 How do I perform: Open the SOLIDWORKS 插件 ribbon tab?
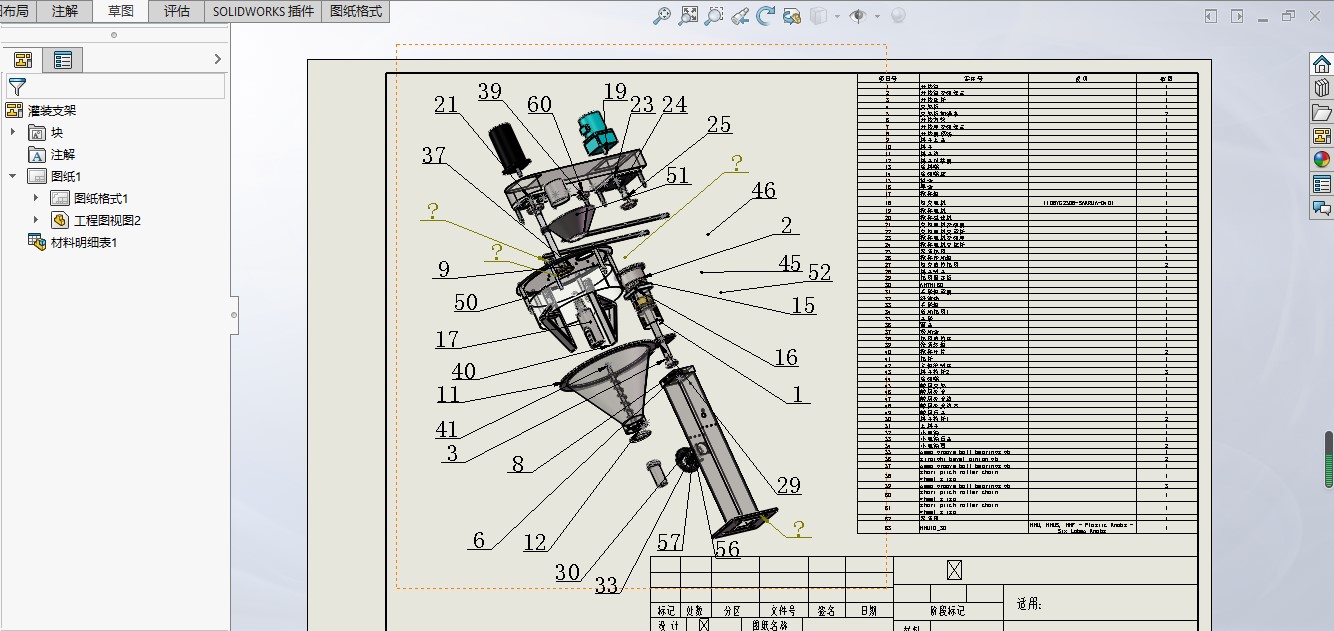pos(264,11)
